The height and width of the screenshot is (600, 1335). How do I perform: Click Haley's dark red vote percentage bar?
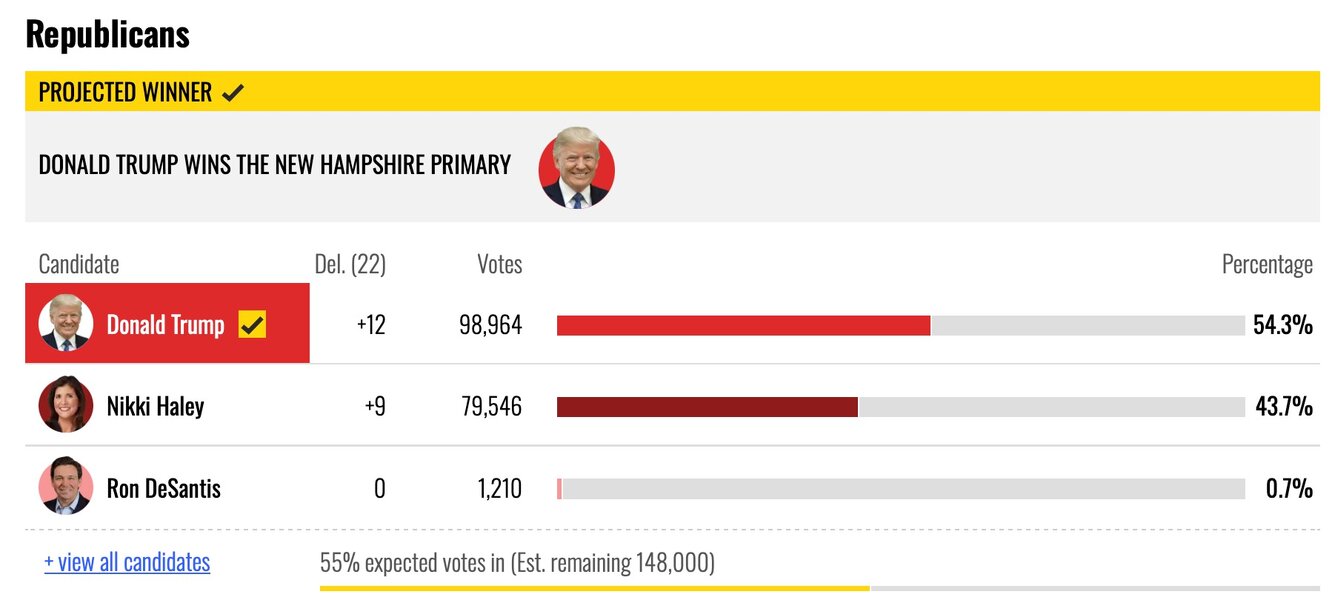(707, 407)
